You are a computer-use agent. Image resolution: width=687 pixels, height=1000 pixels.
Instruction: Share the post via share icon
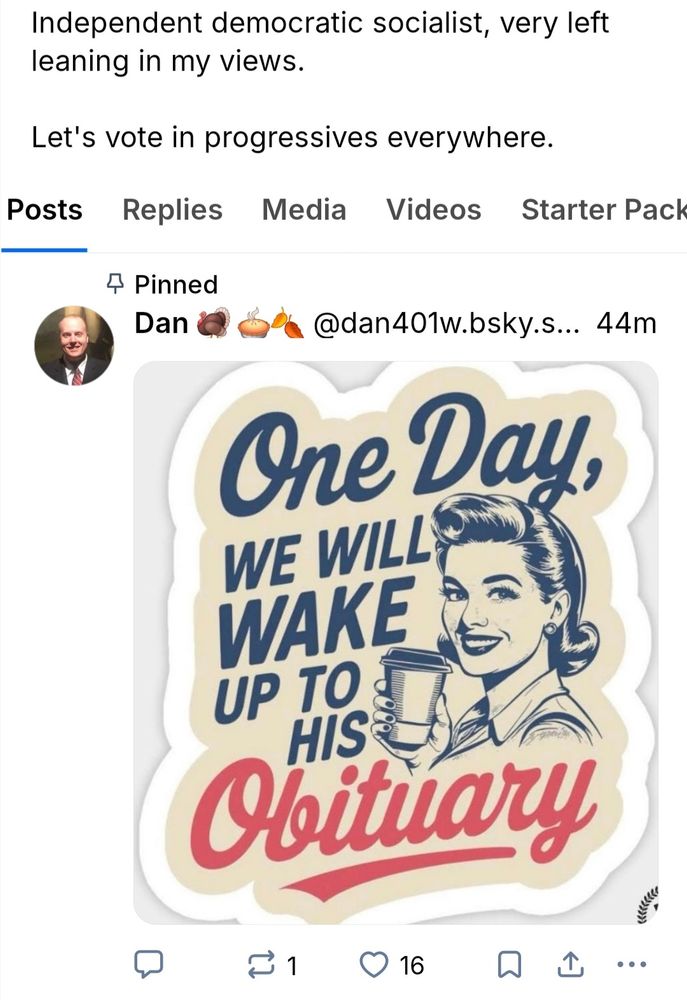click(x=570, y=964)
